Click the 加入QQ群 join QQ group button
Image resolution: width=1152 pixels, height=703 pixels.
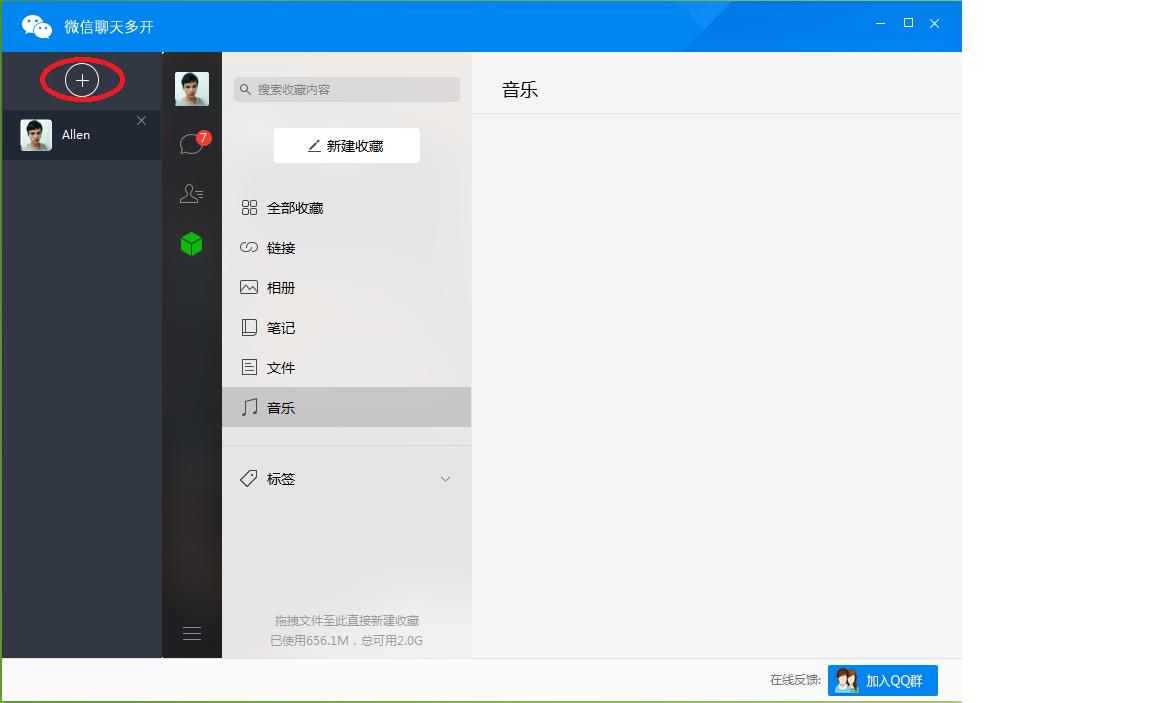[883, 680]
